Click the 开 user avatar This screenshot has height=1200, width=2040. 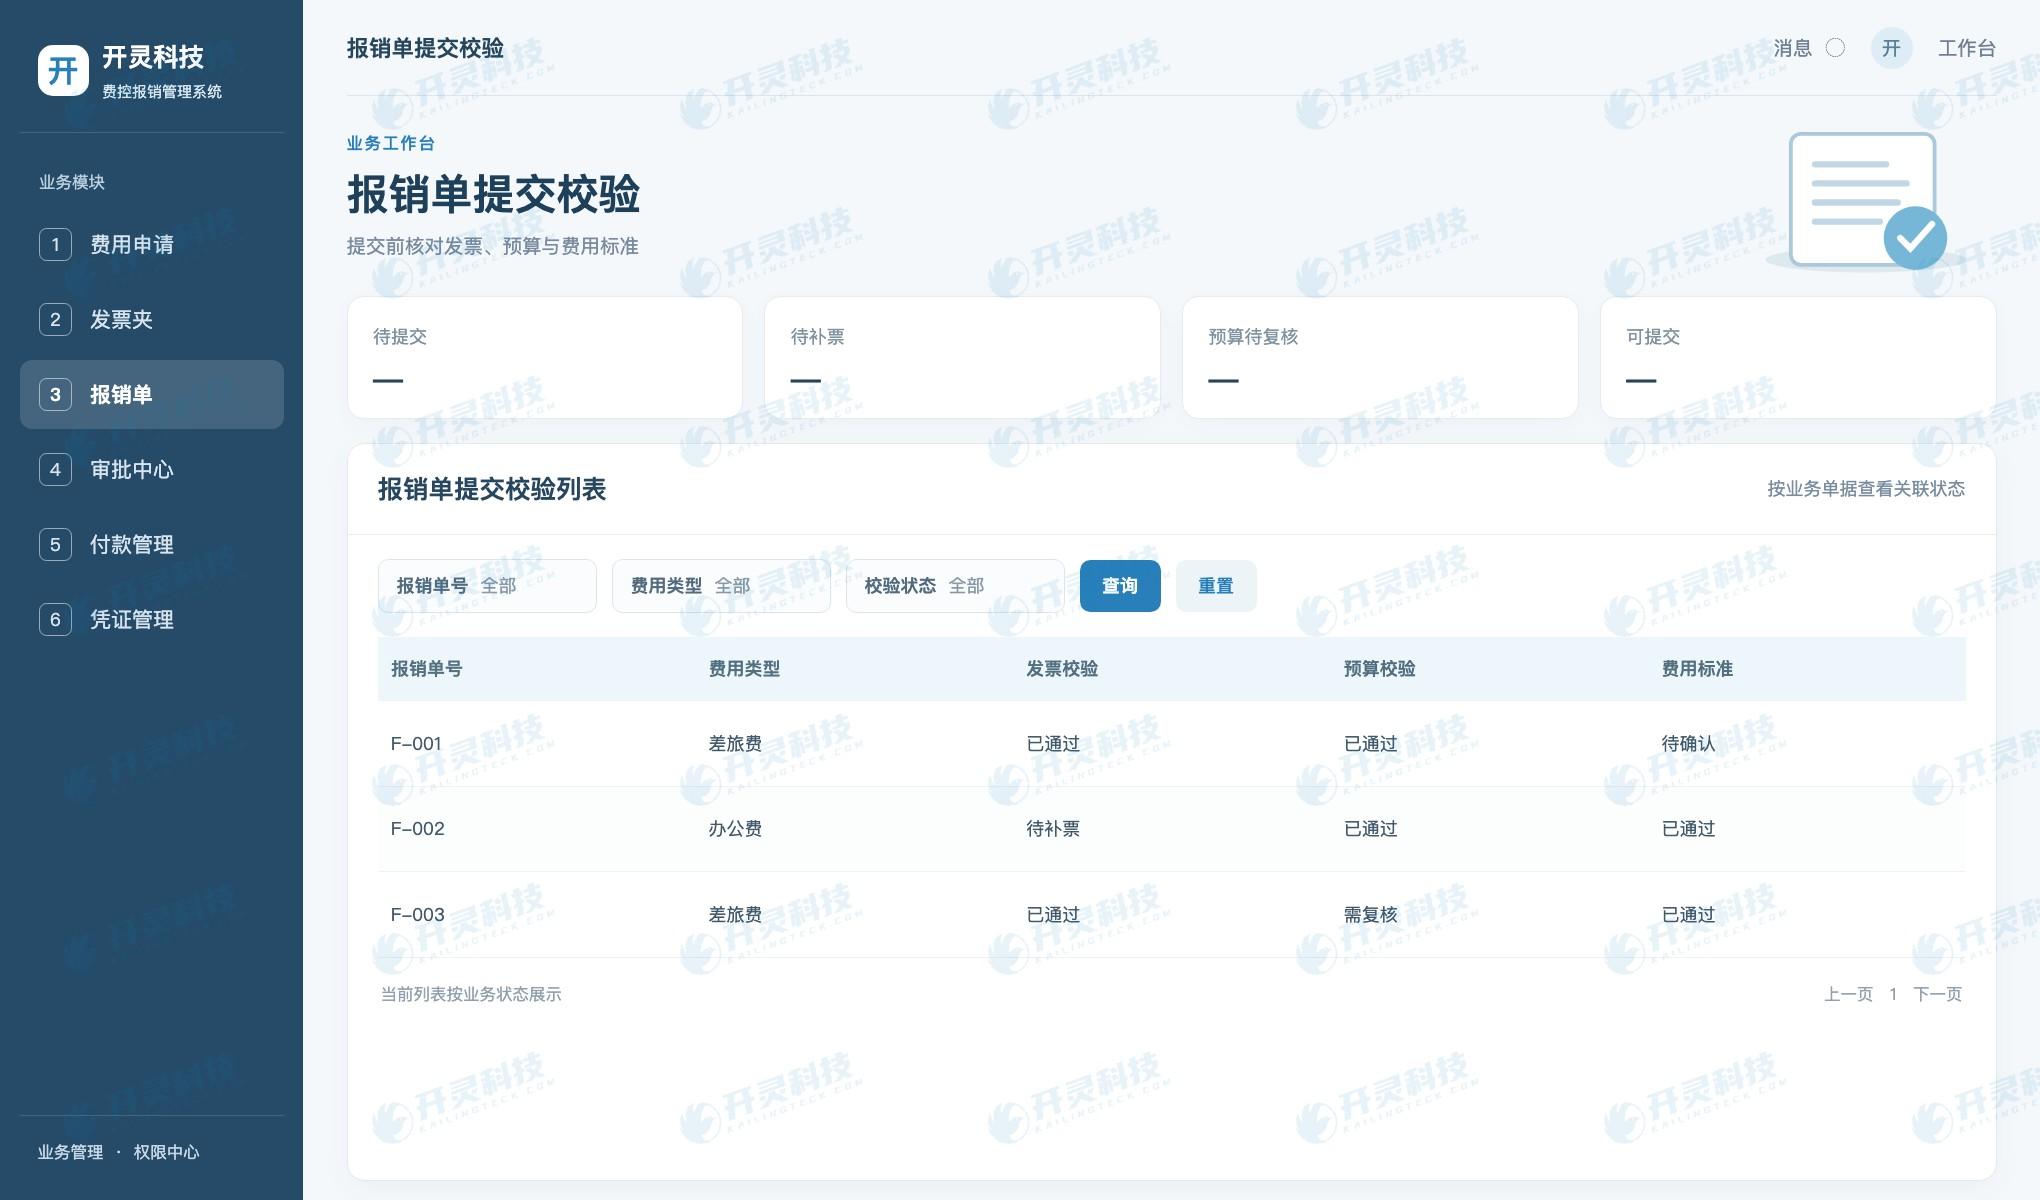1891,48
